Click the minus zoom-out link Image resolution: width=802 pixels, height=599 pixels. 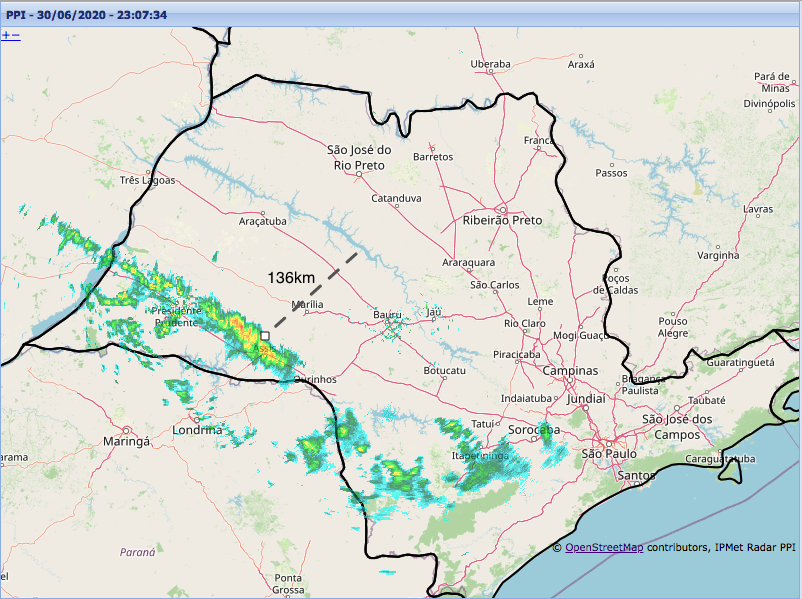click(x=15, y=35)
